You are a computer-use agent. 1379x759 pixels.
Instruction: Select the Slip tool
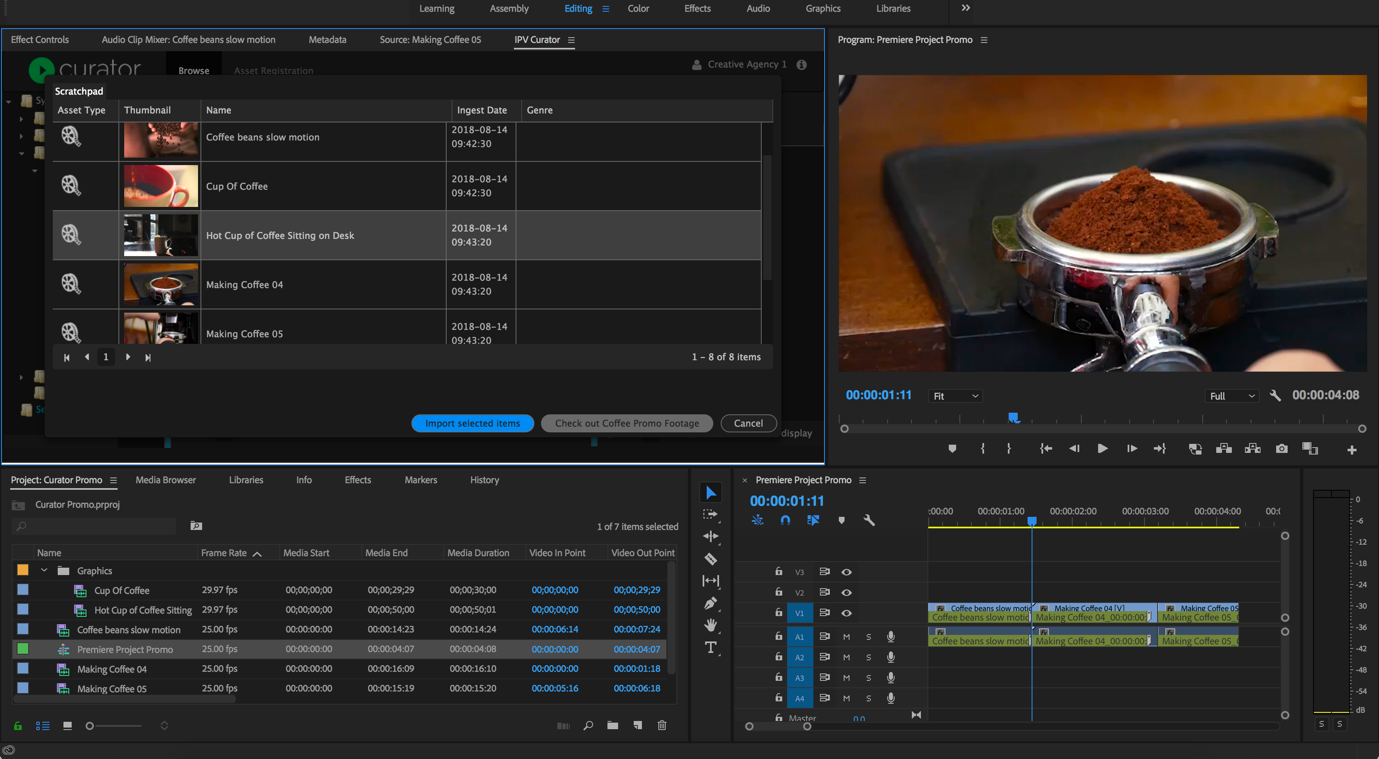click(710, 581)
